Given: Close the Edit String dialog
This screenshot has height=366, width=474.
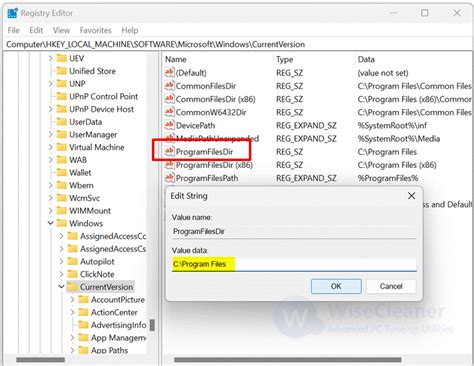Looking at the screenshot, I should 412,196.
